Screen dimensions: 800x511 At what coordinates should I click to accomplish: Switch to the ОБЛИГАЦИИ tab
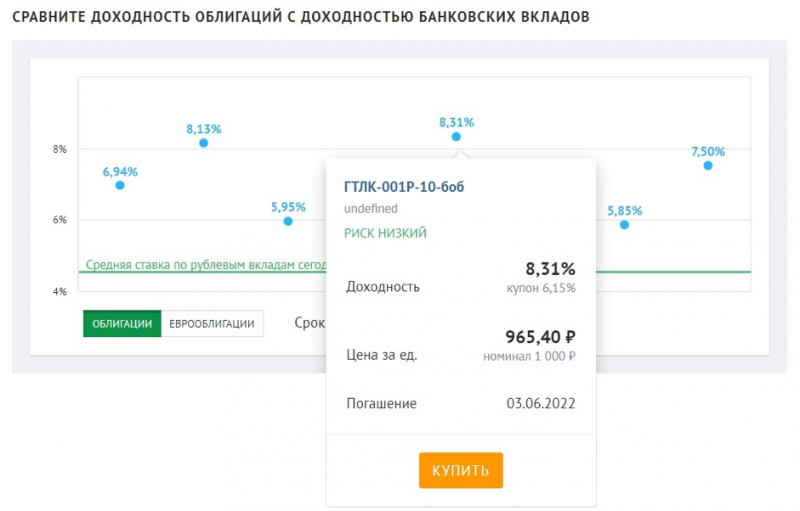pos(122,324)
